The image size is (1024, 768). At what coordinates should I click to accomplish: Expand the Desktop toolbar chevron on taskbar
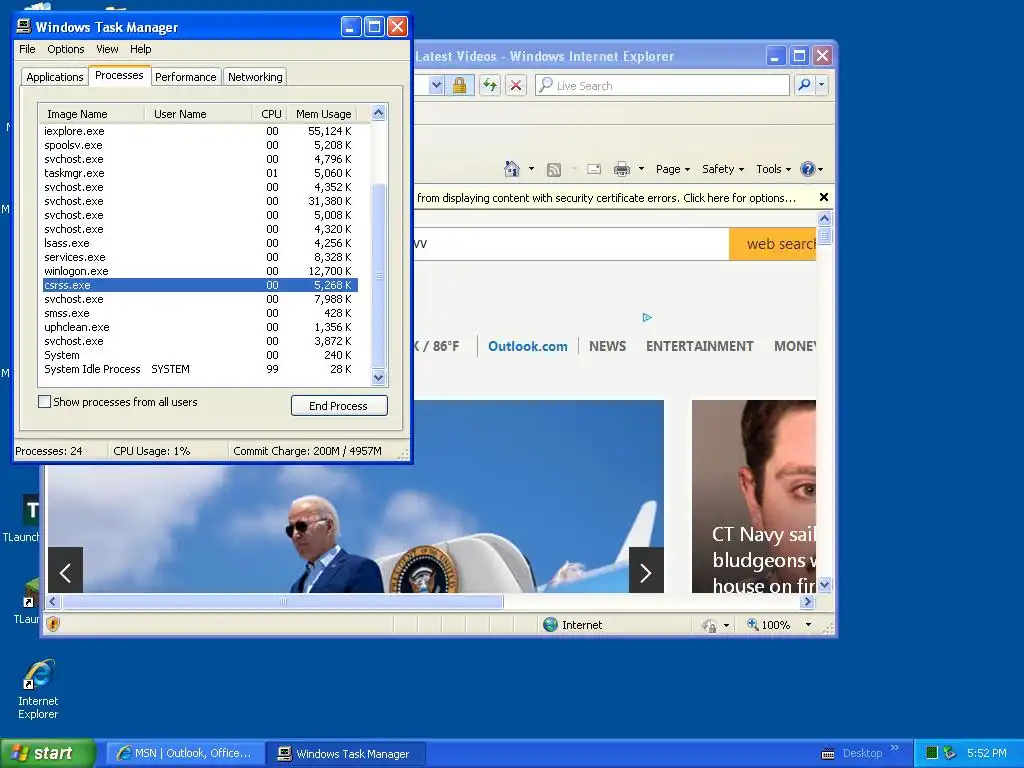(895, 748)
